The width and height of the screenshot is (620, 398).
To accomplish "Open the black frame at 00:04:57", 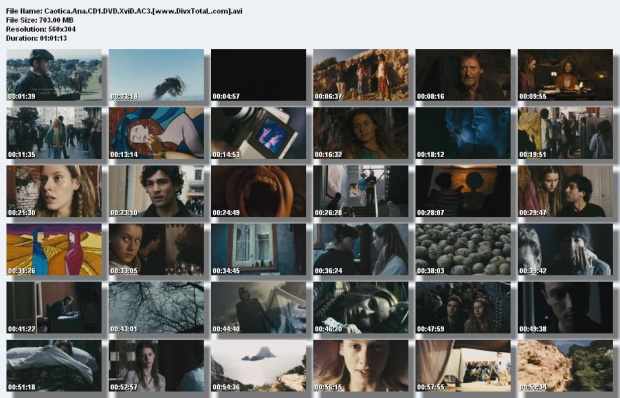I will [x=259, y=75].
